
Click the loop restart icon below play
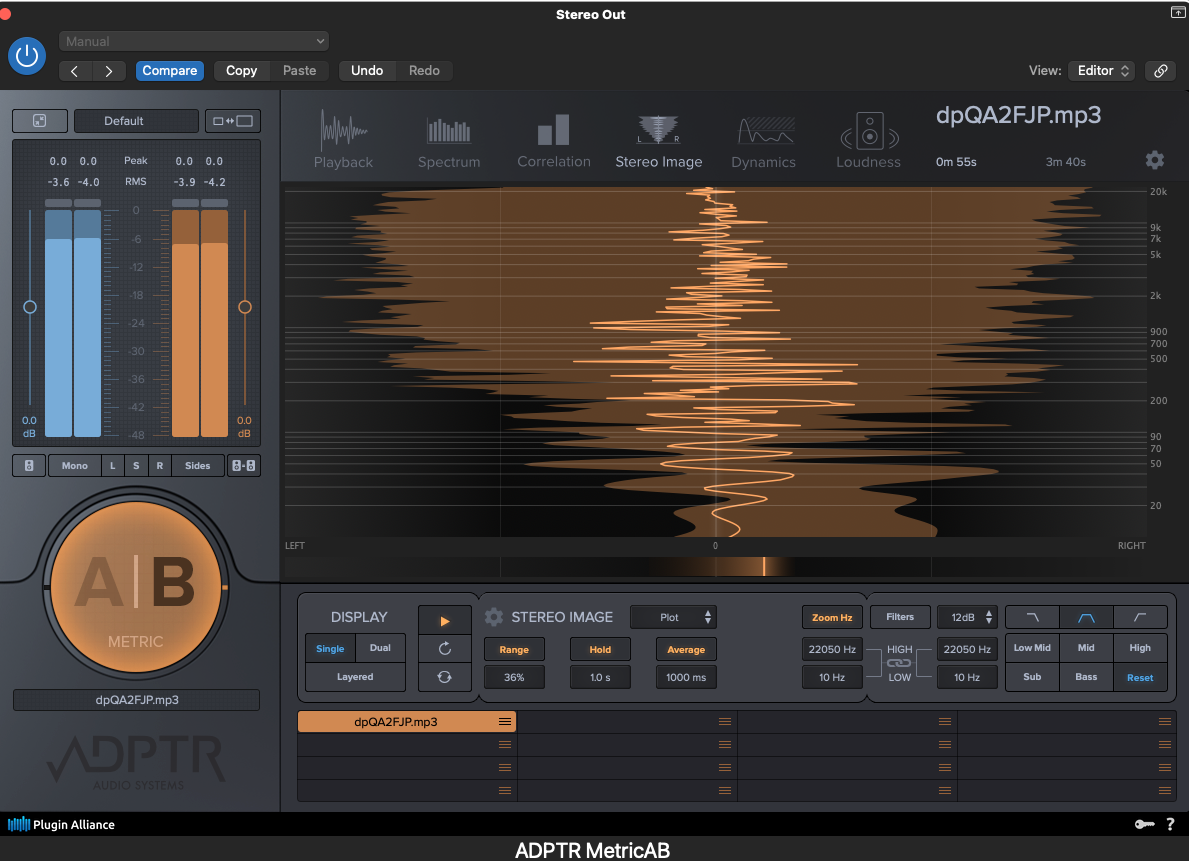(444, 649)
